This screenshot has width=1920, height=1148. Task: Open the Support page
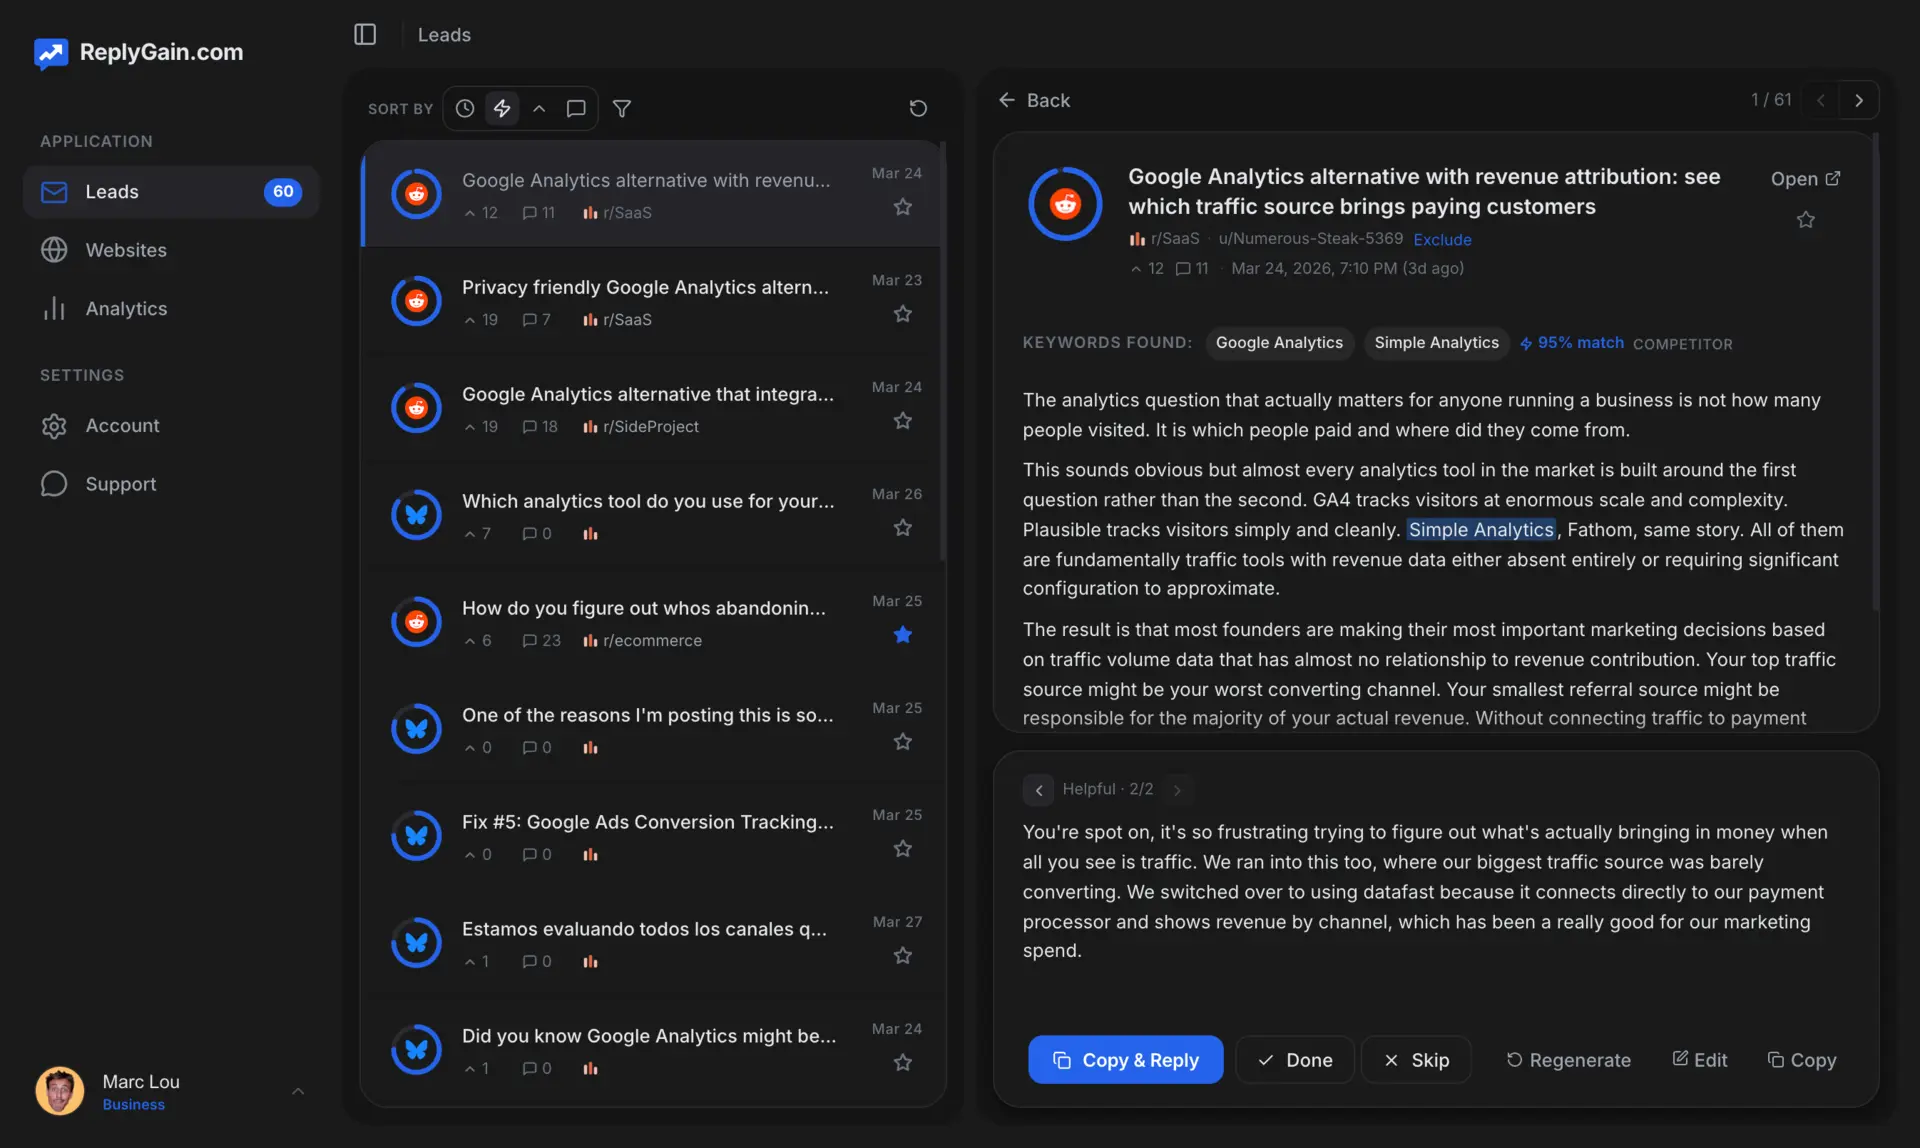coord(171,484)
